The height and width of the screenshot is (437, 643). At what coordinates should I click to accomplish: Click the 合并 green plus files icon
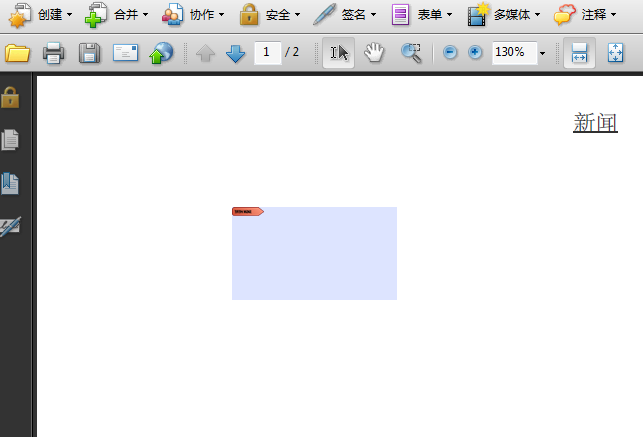point(96,16)
